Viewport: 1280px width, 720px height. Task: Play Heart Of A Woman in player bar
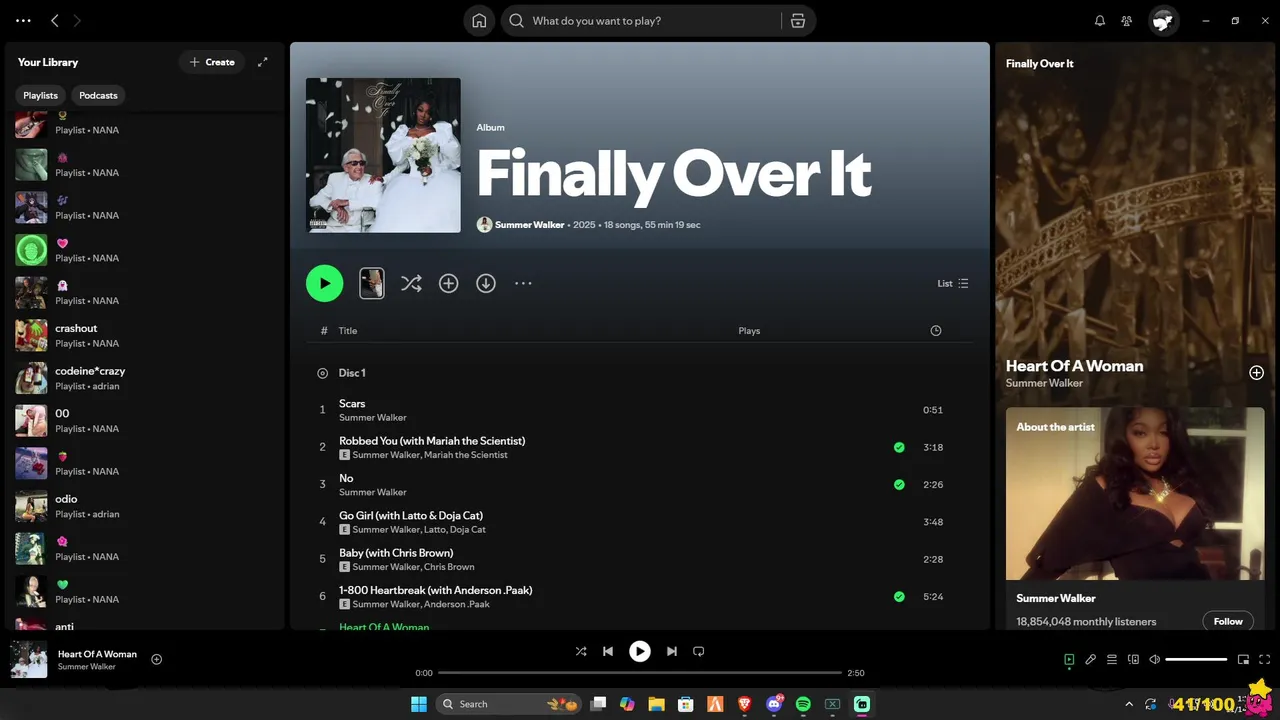click(x=640, y=651)
